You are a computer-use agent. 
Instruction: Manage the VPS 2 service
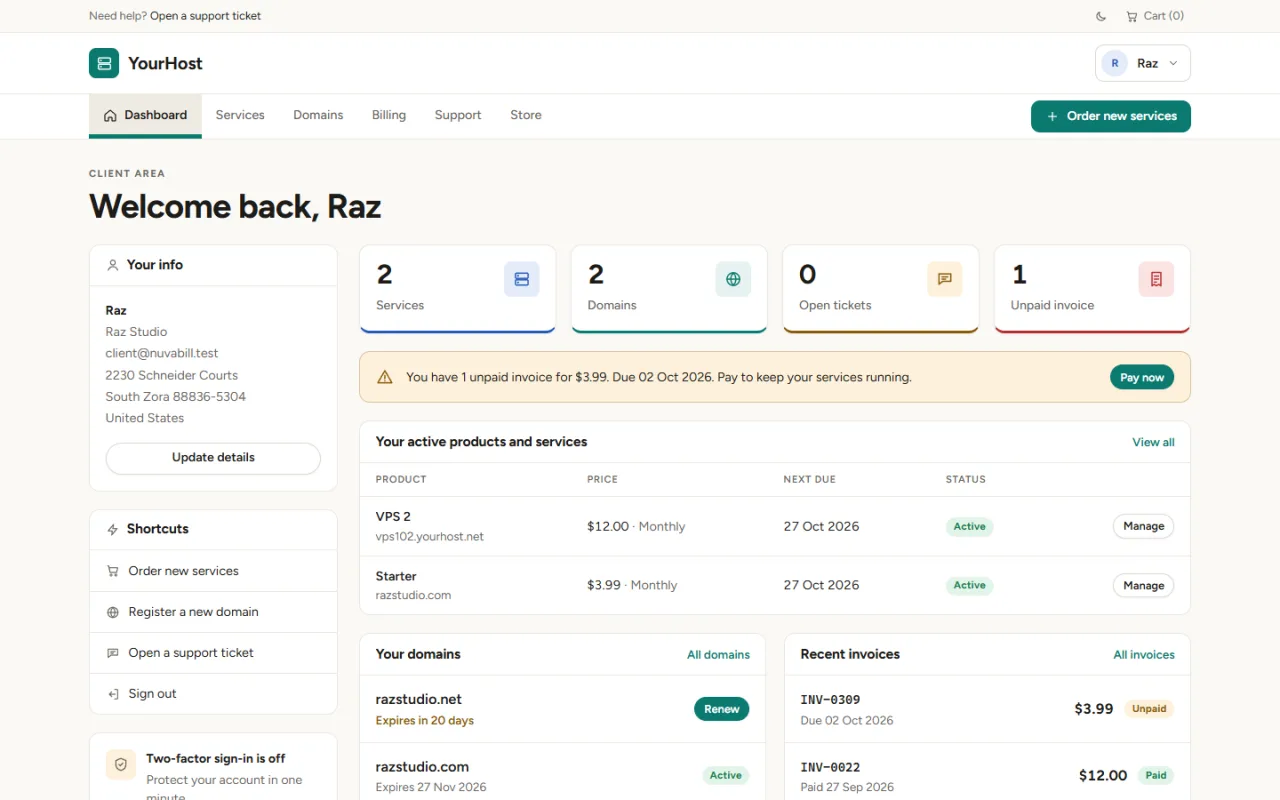click(1143, 526)
